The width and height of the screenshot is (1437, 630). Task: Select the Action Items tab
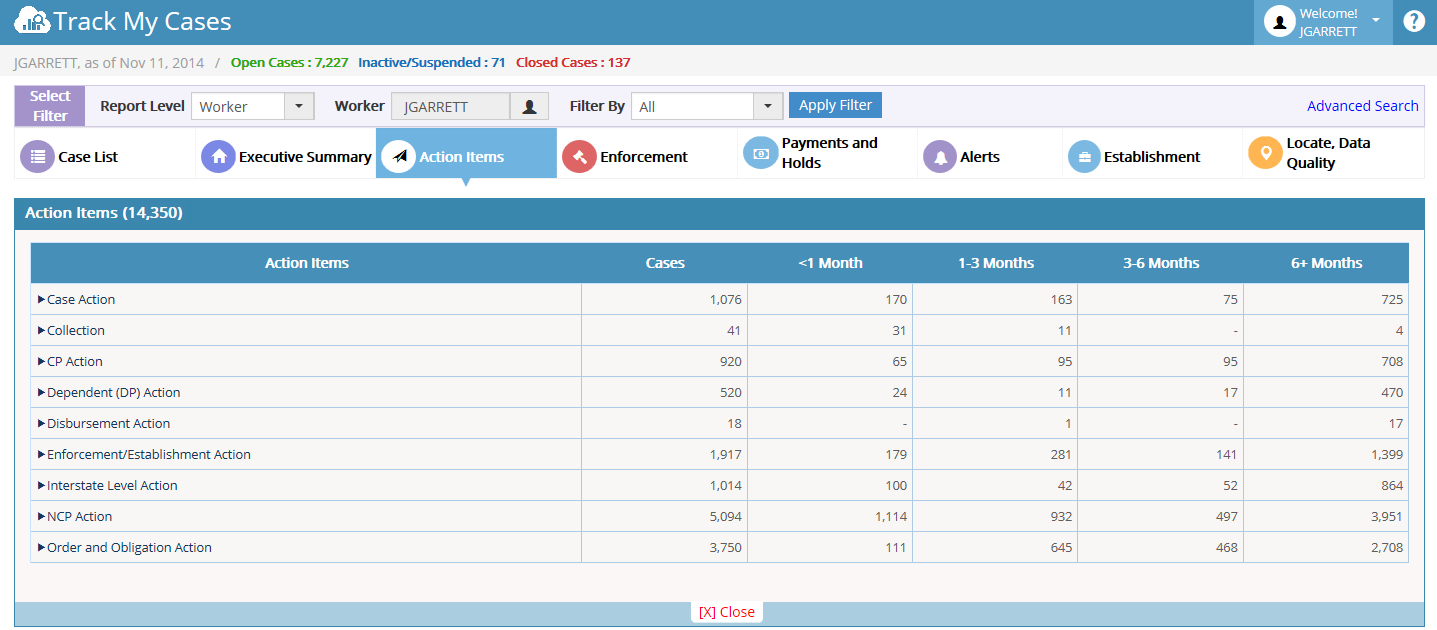[466, 154]
